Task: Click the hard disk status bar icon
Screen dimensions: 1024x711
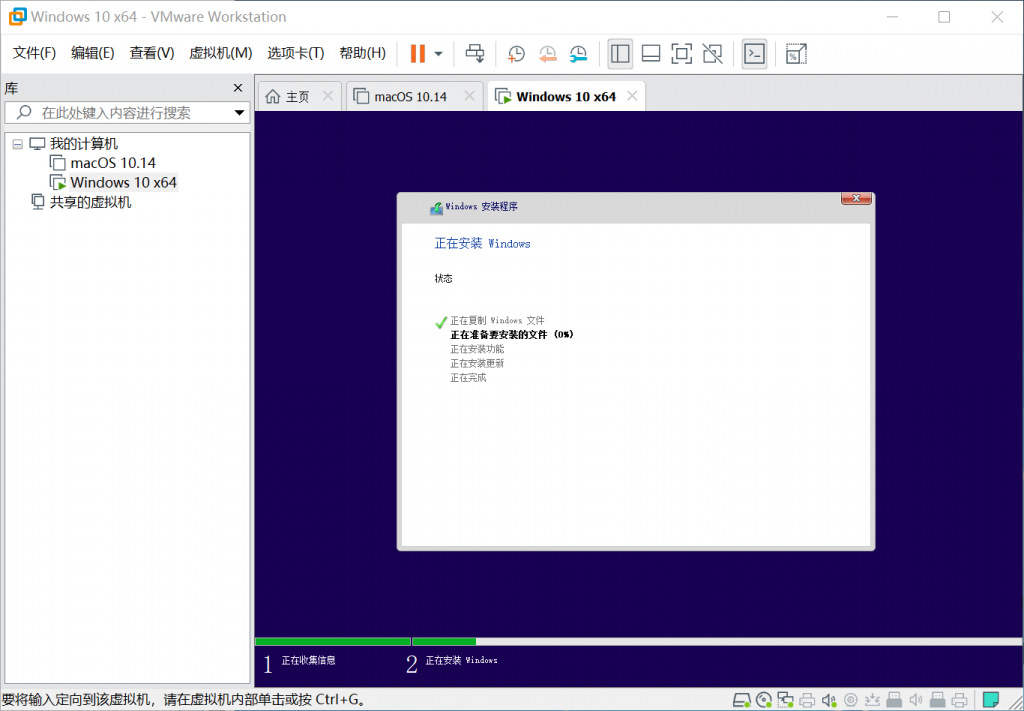Action: pos(741,699)
